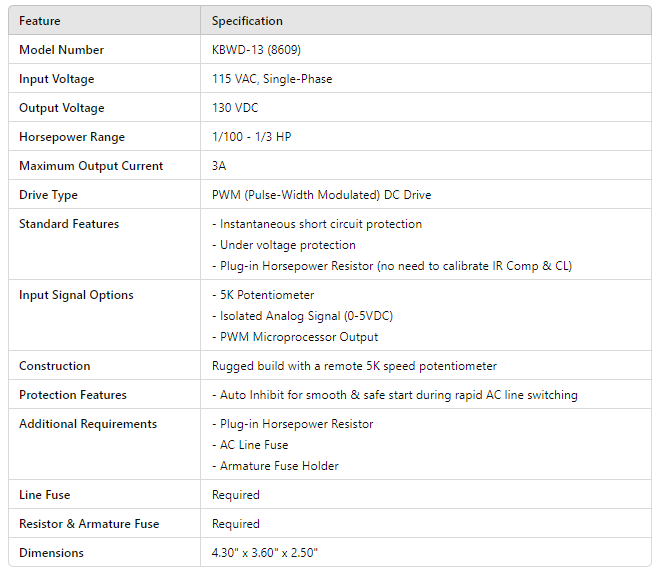Click the Specification column header

[x=247, y=21]
